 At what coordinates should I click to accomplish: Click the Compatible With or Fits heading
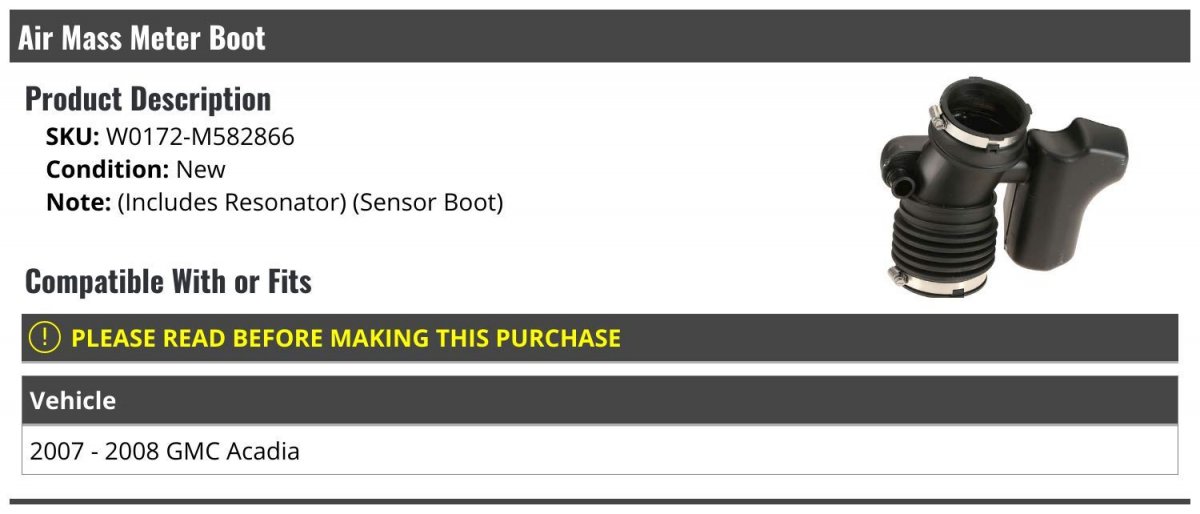tap(168, 282)
